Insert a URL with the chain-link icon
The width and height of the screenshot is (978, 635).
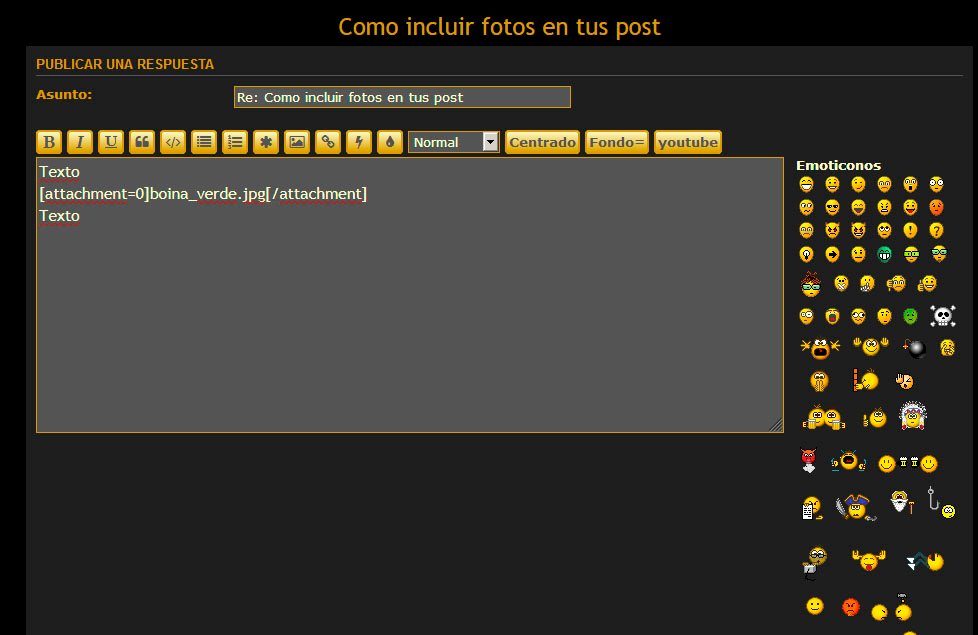[328, 142]
